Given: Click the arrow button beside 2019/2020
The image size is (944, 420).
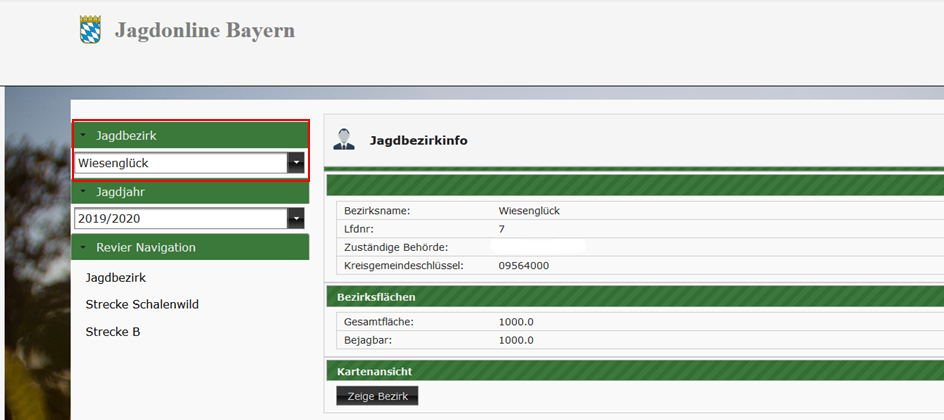Looking at the screenshot, I should click(x=295, y=218).
